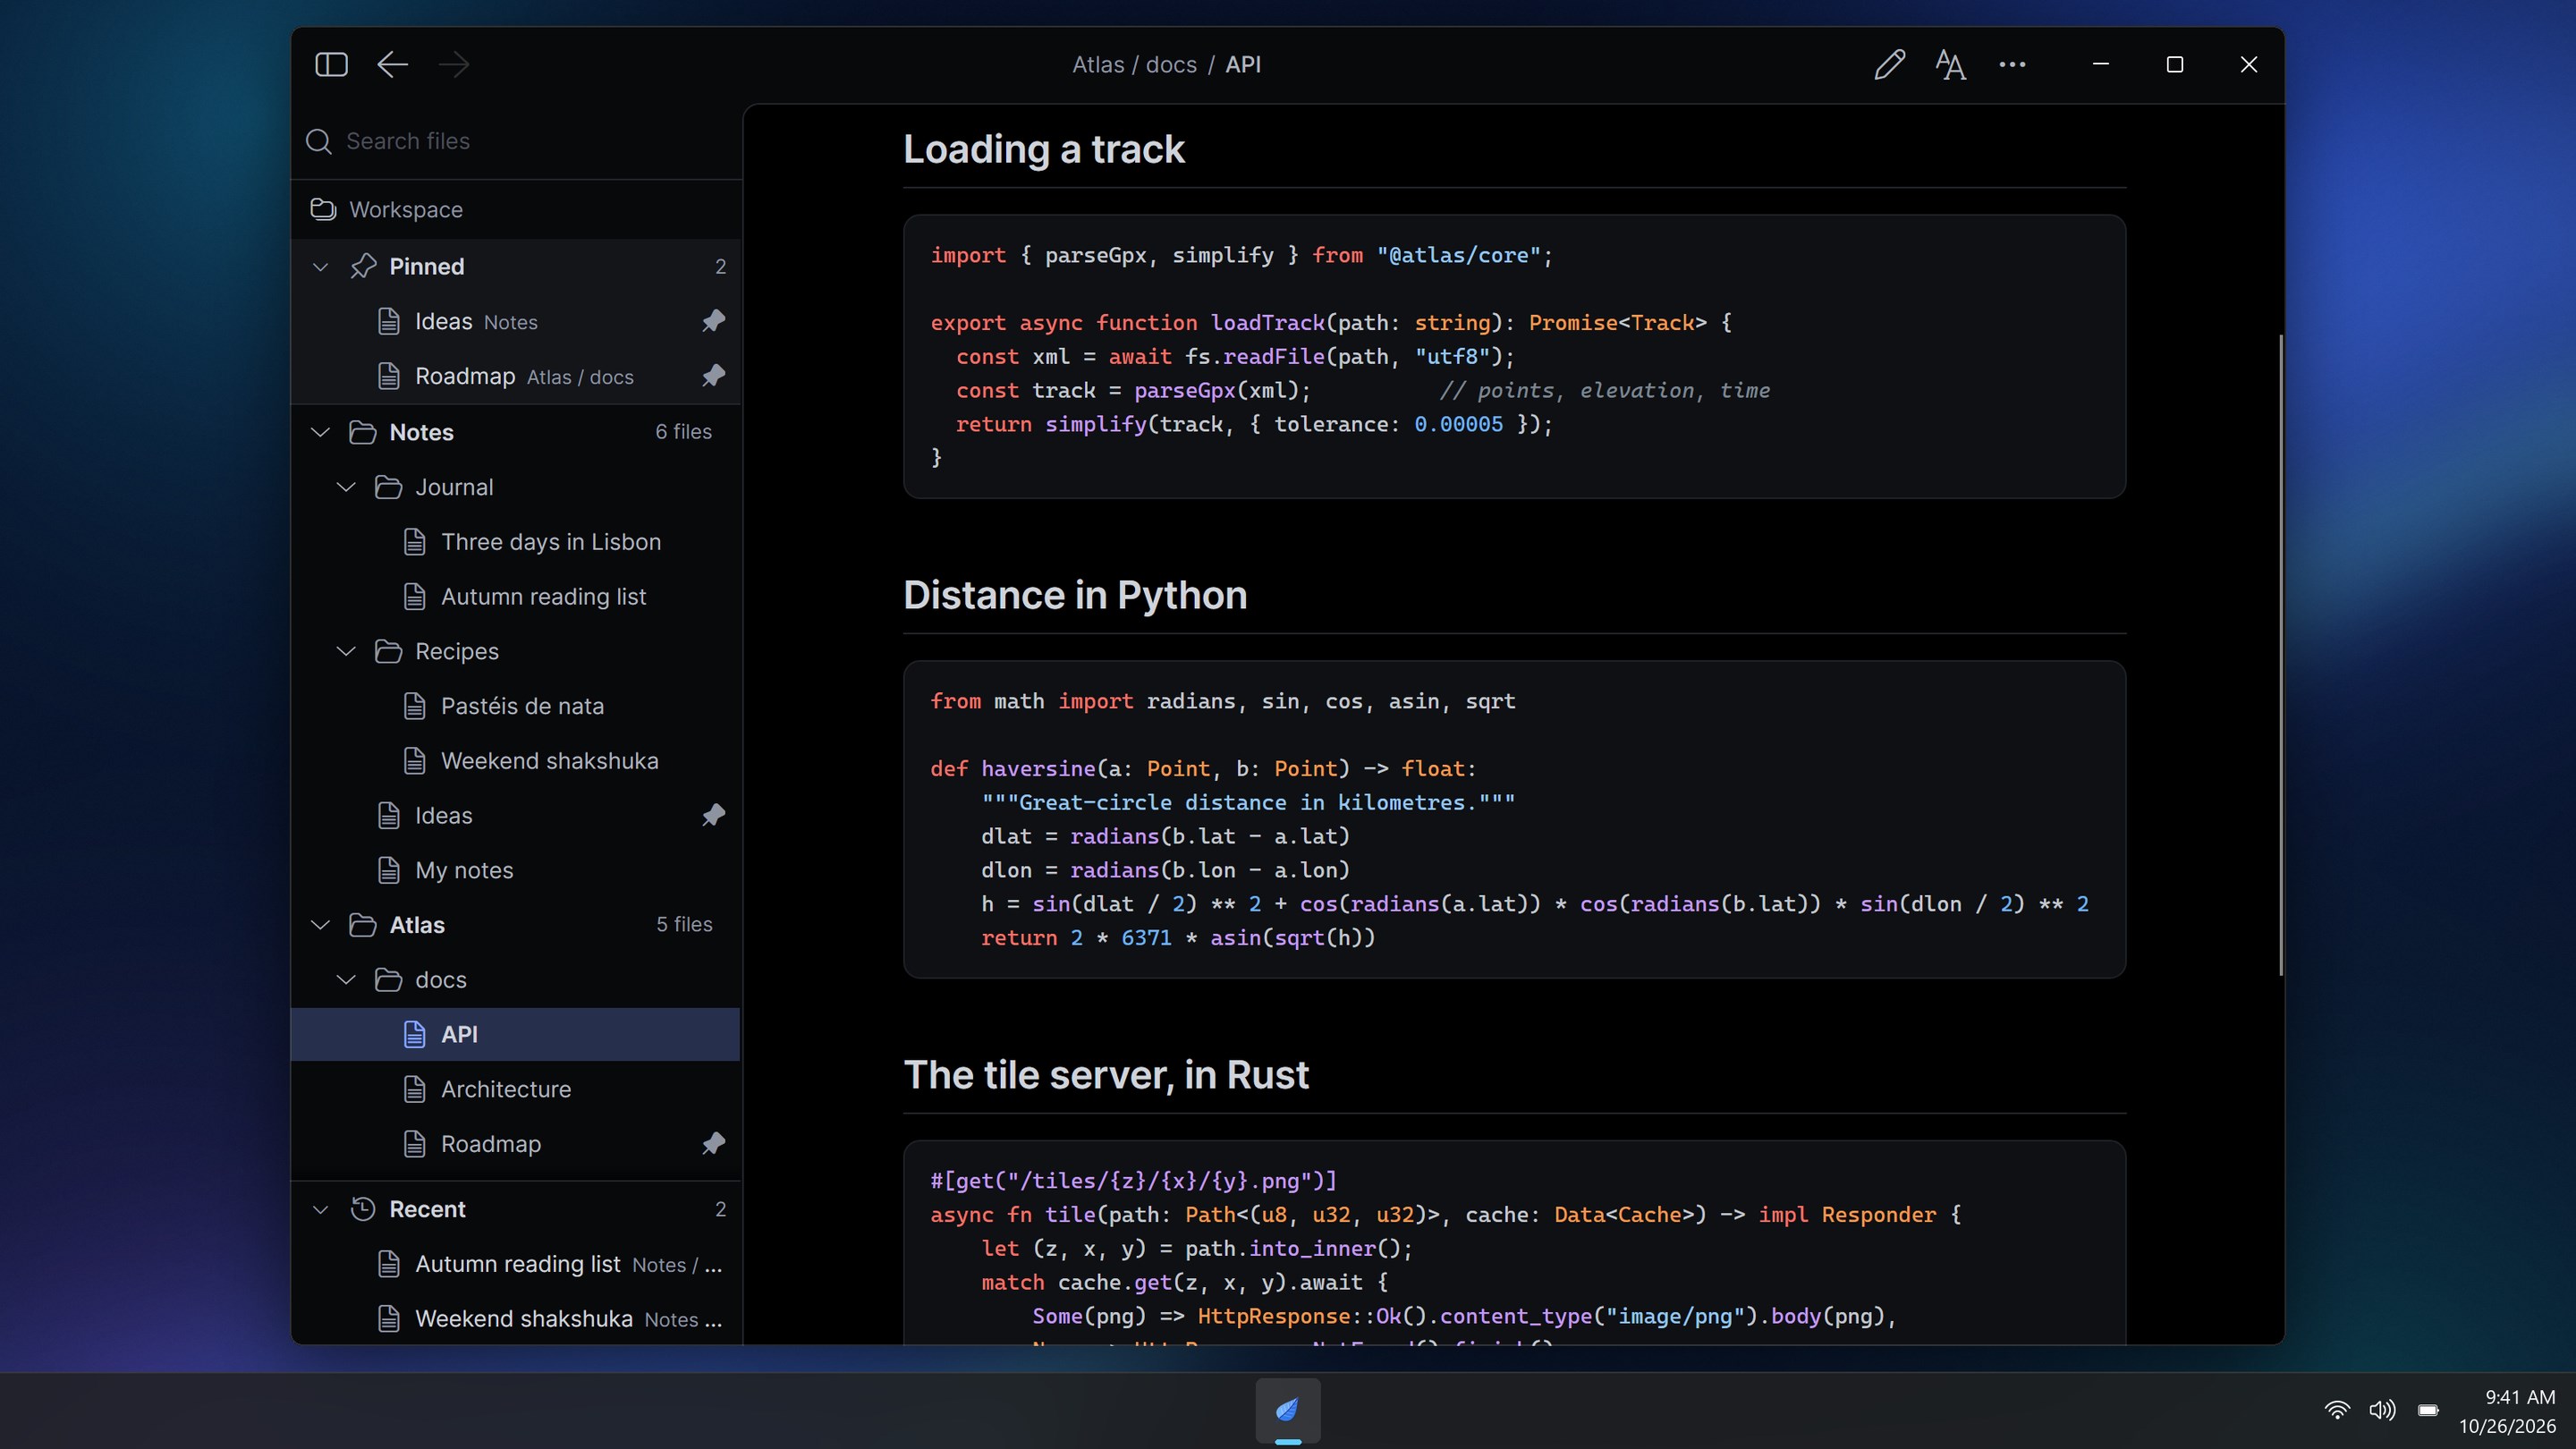The width and height of the screenshot is (2576, 1449).
Task: Open Autumn reading list under Journal
Action: tap(516, 597)
